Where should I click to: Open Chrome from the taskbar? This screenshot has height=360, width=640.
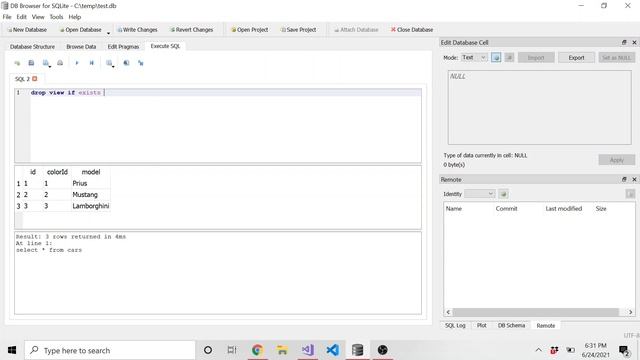257,350
